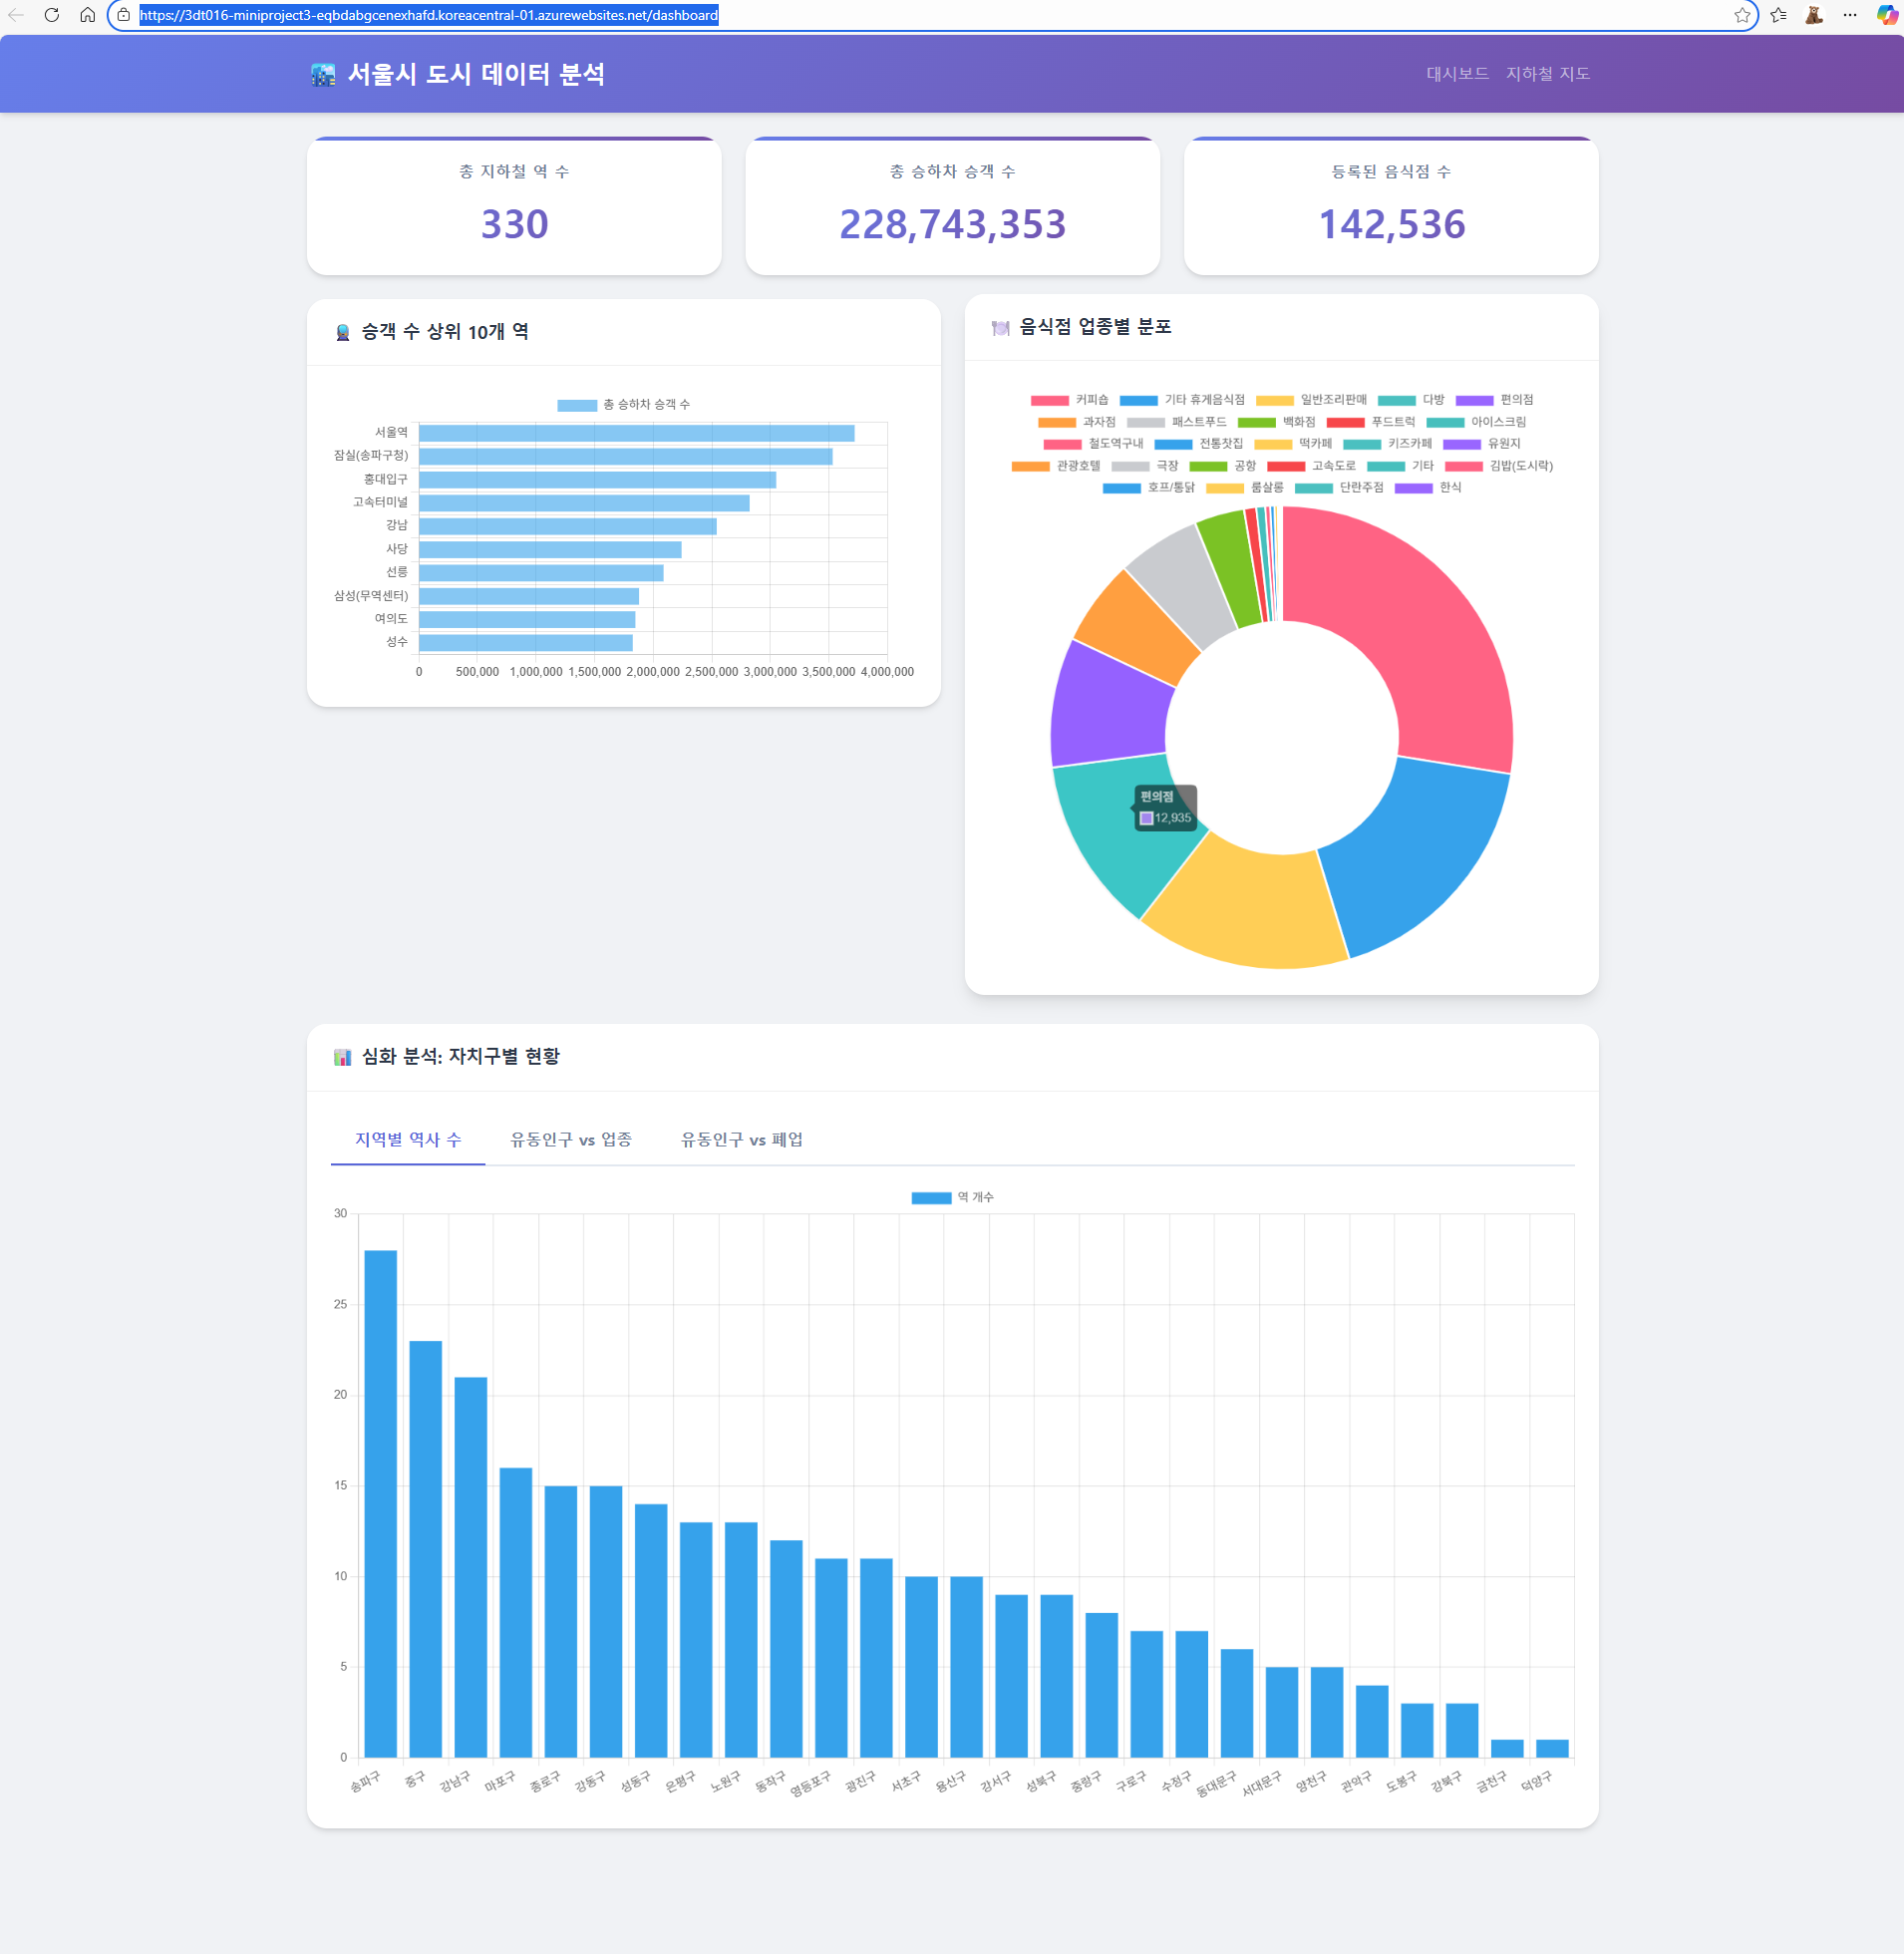
Task: View site information lock icon
Action: pyautogui.click(x=124, y=15)
